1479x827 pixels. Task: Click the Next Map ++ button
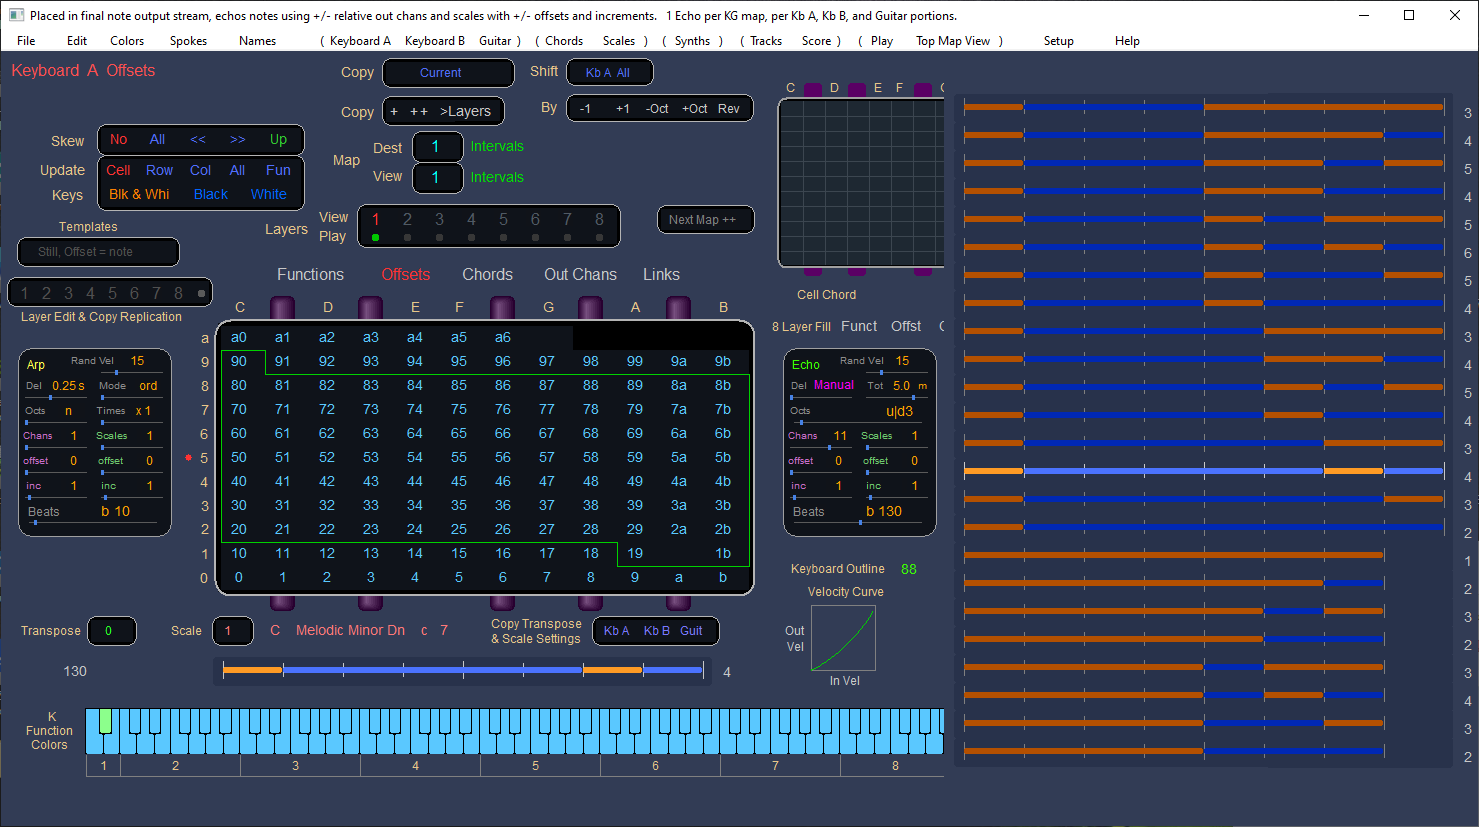pos(705,220)
